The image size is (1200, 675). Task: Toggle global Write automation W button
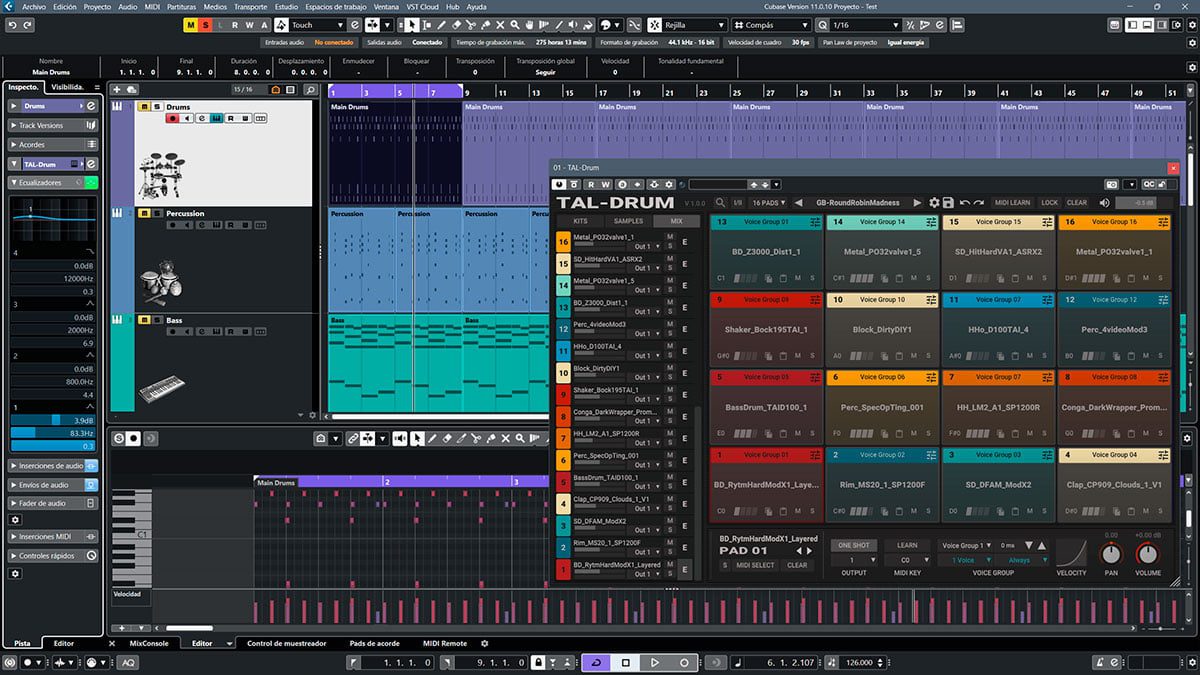pyautogui.click(x=250, y=24)
